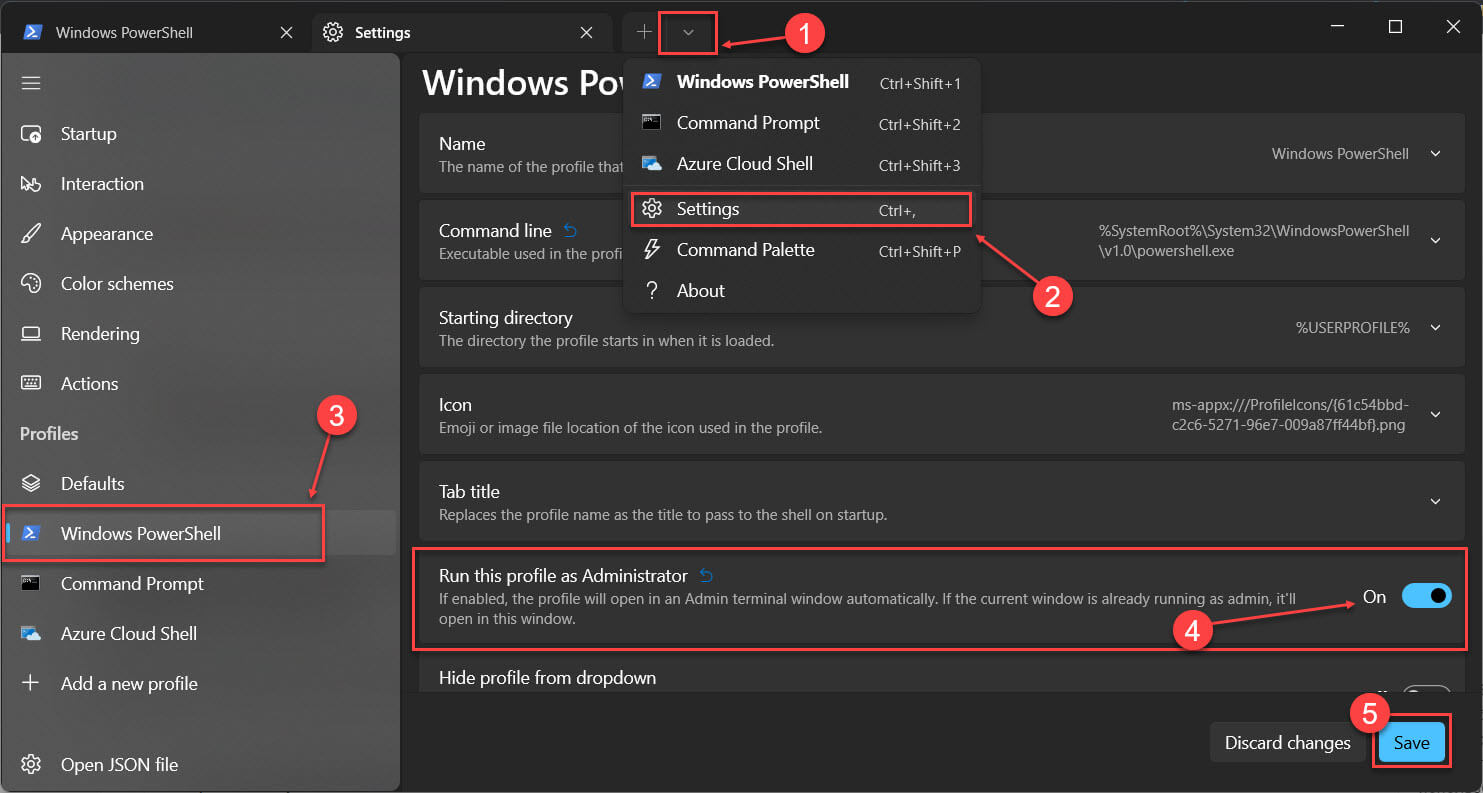Screen dimensions: 1483x793
Task: Click the Azure Cloud Shell icon in dropdown
Action: [x=652, y=163]
